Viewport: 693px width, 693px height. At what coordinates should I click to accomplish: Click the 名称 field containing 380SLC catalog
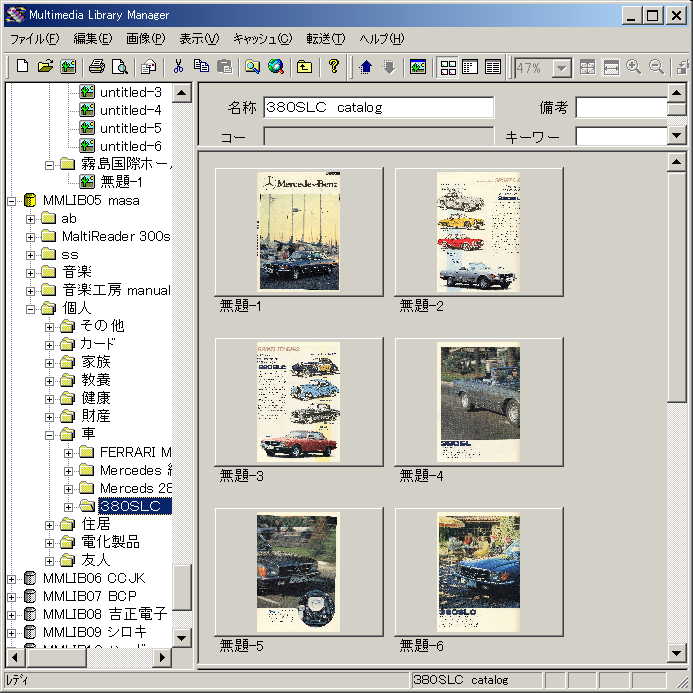379,107
